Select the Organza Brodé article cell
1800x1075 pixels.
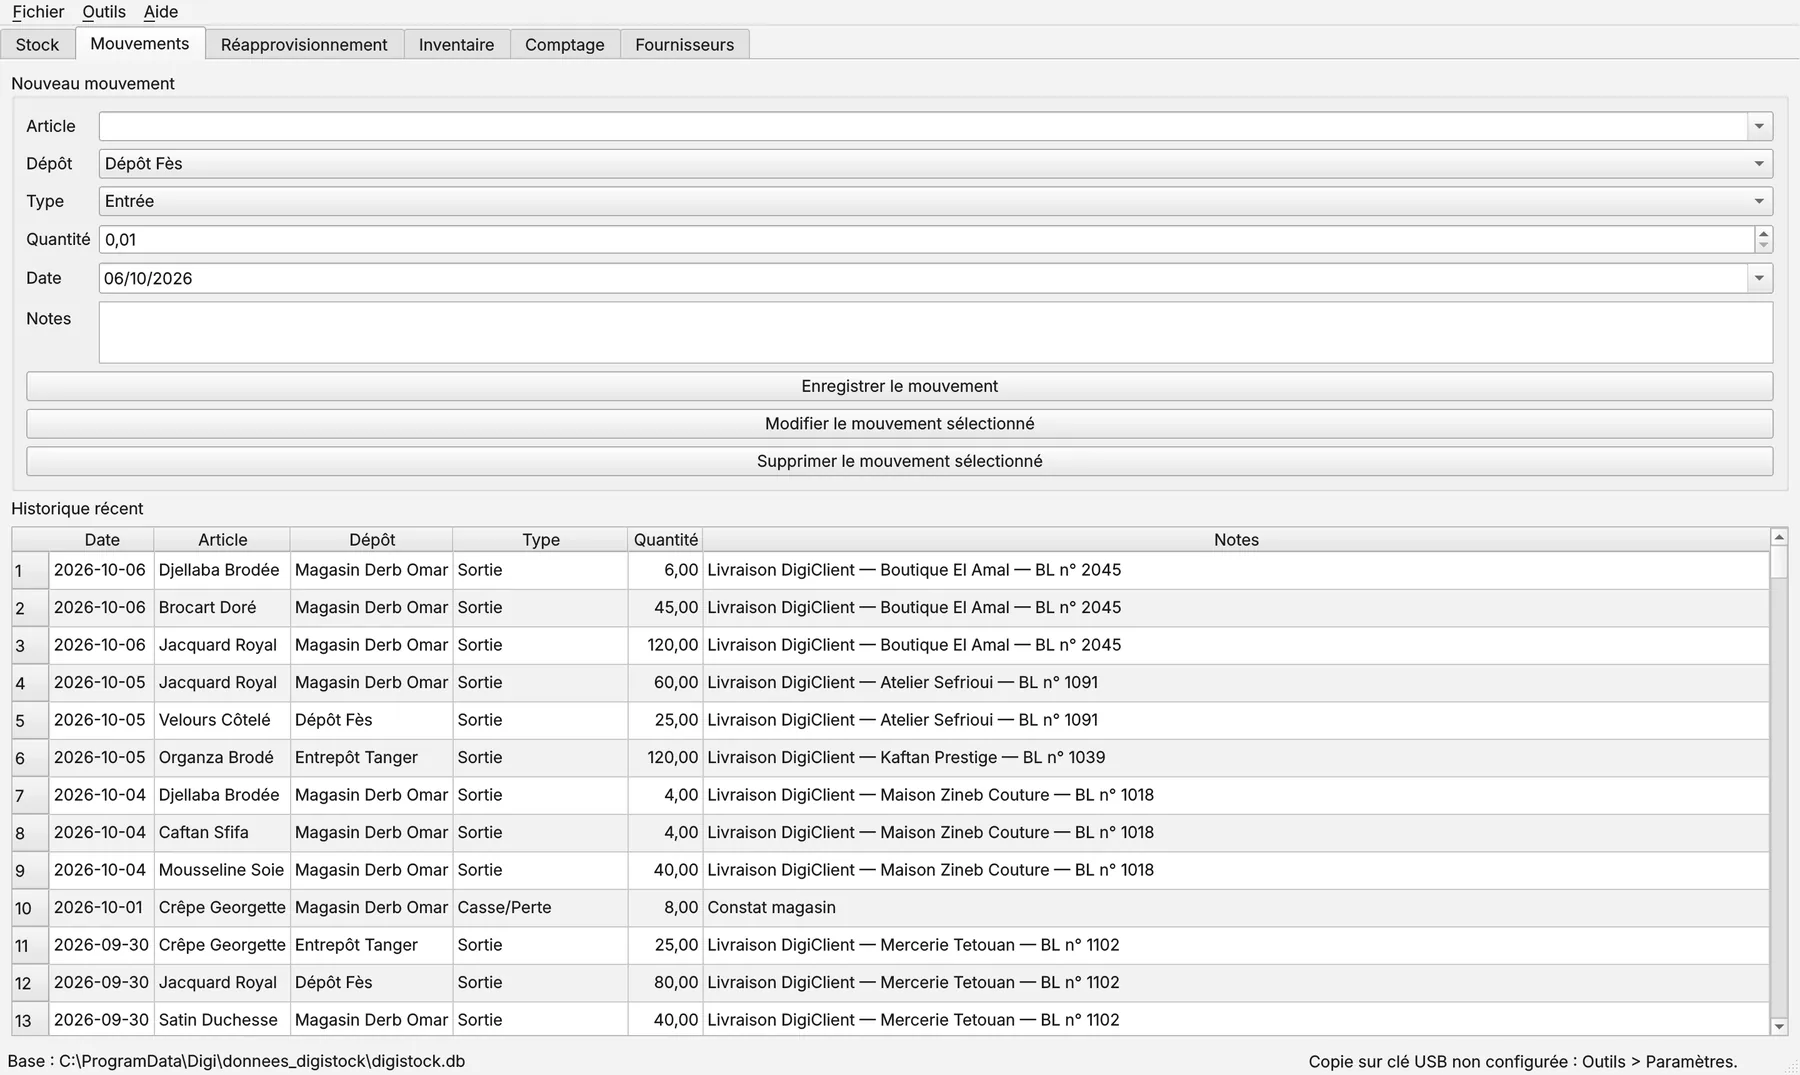click(222, 758)
